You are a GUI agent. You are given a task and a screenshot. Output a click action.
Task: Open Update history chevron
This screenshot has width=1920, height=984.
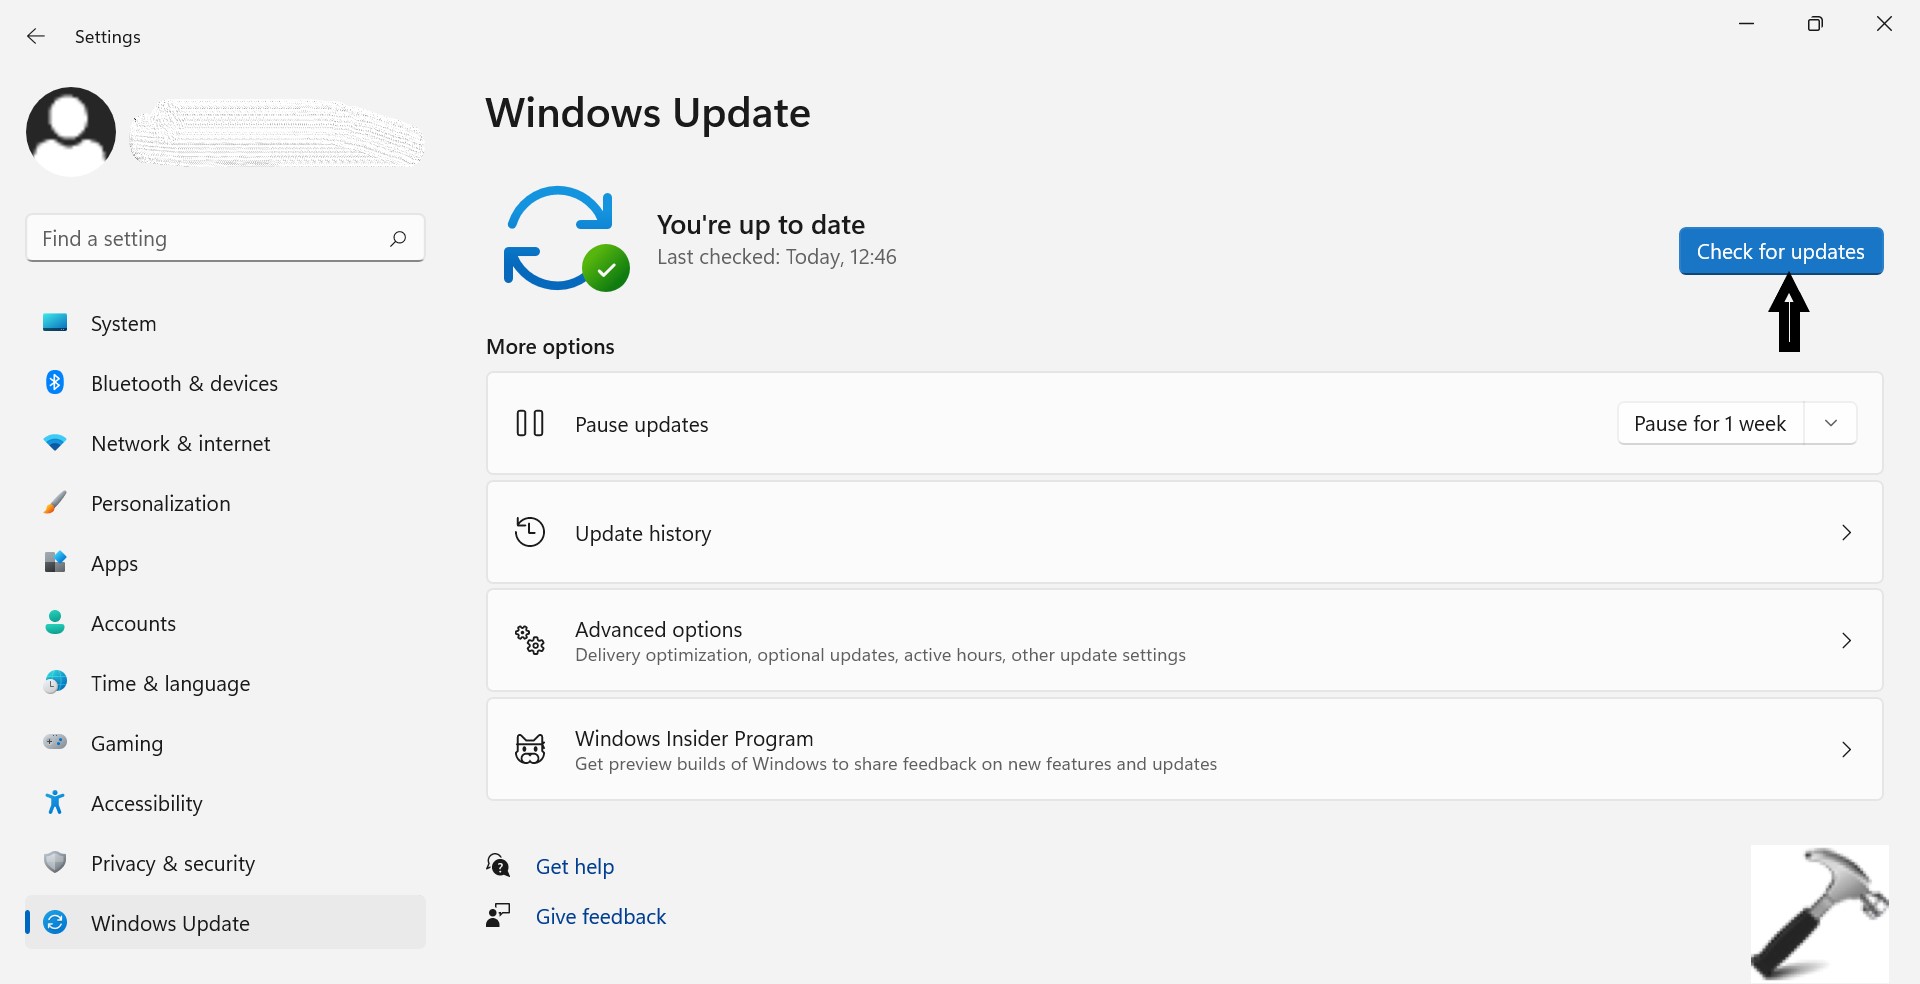coord(1846,533)
